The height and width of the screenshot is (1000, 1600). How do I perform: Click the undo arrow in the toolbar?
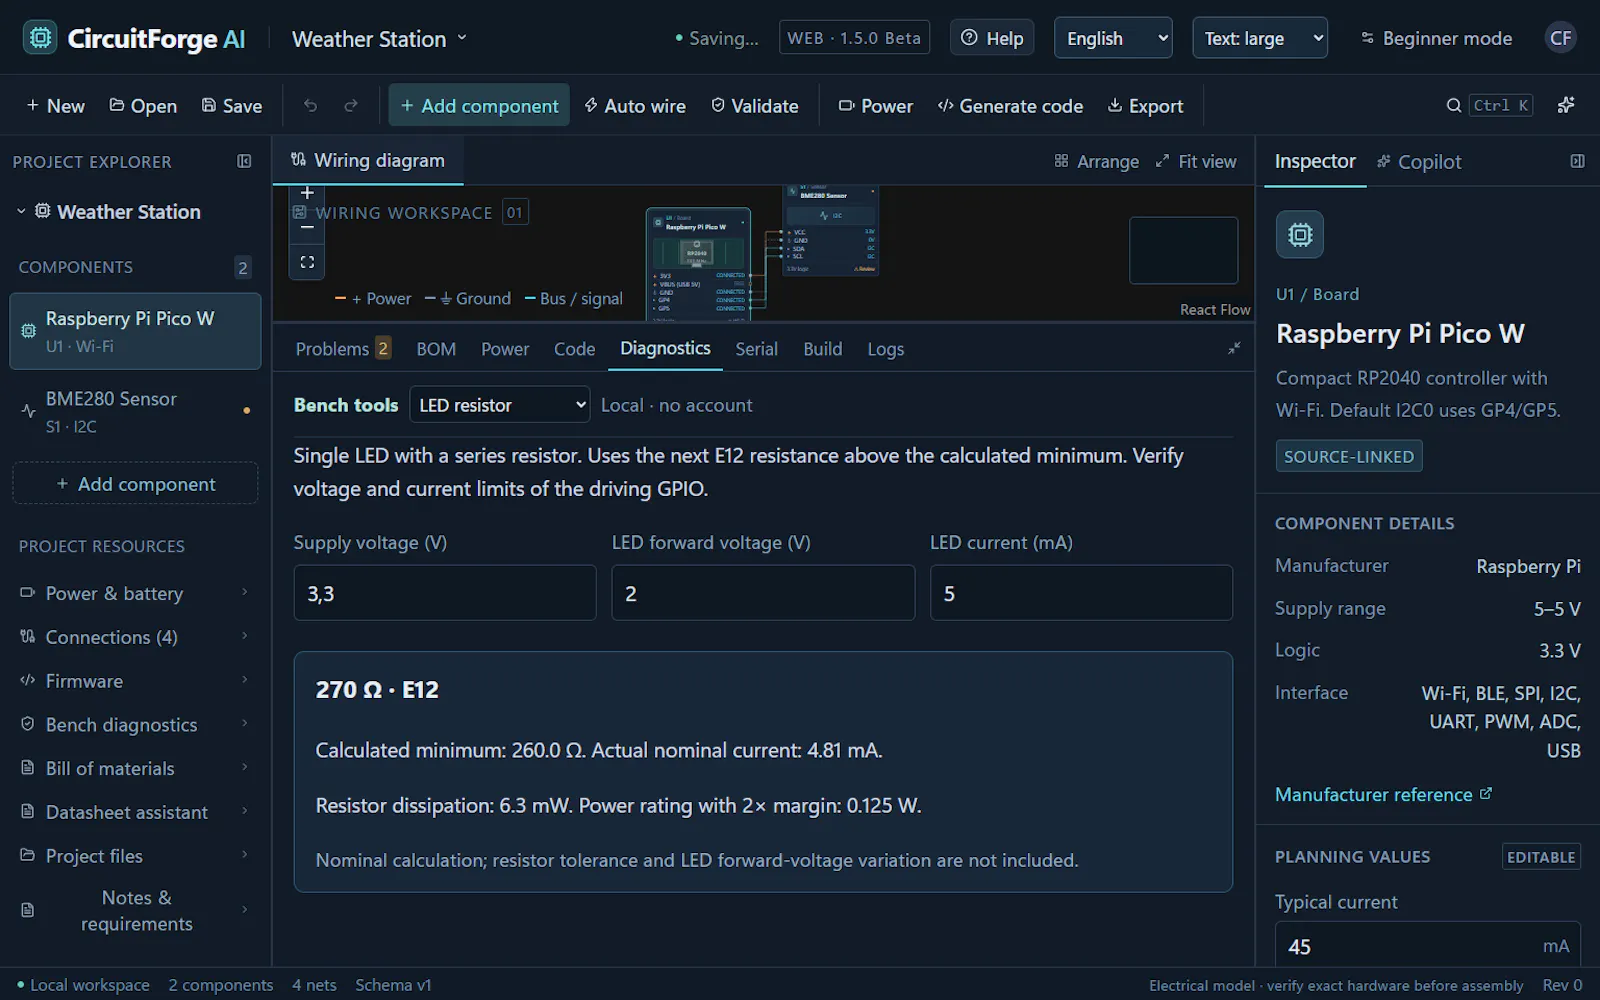(311, 106)
